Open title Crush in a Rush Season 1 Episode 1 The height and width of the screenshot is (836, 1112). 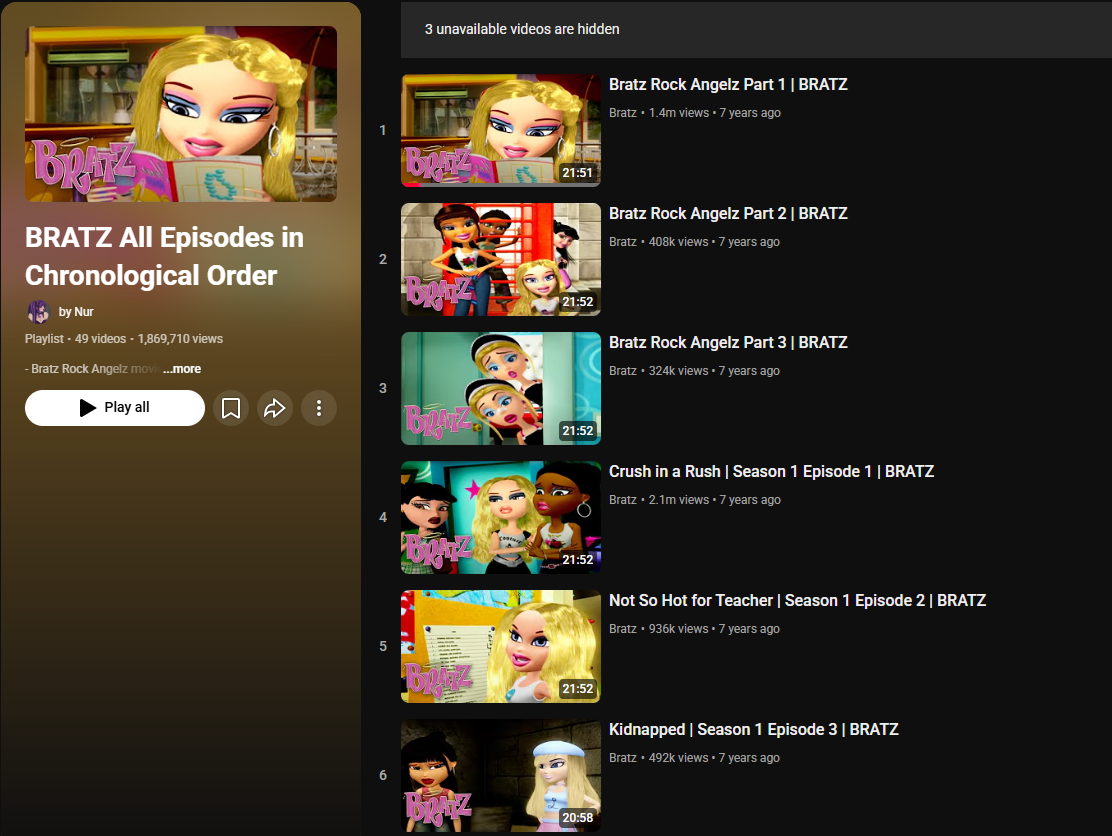click(x=772, y=472)
